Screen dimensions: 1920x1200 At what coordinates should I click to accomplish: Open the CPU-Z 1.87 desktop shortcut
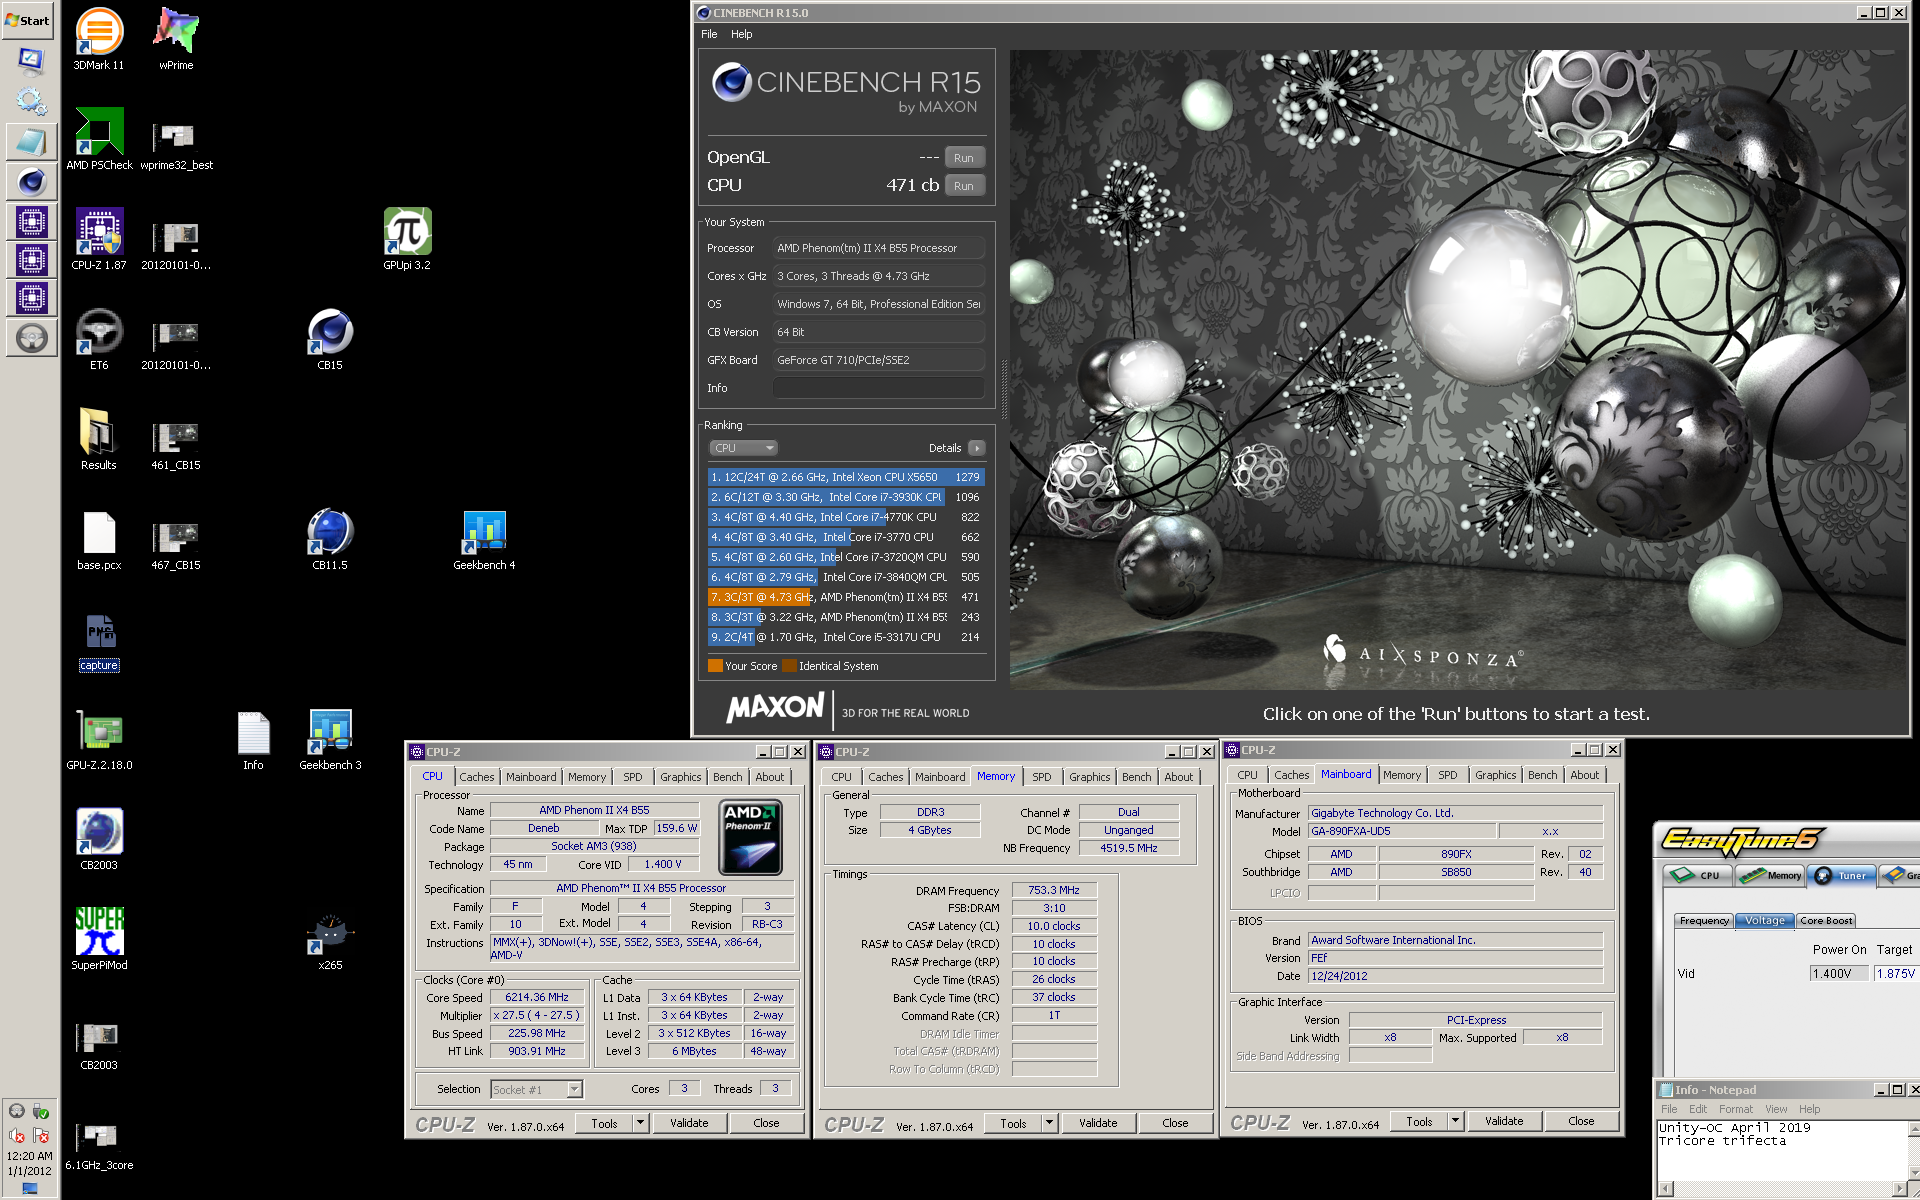tap(99, 238)
